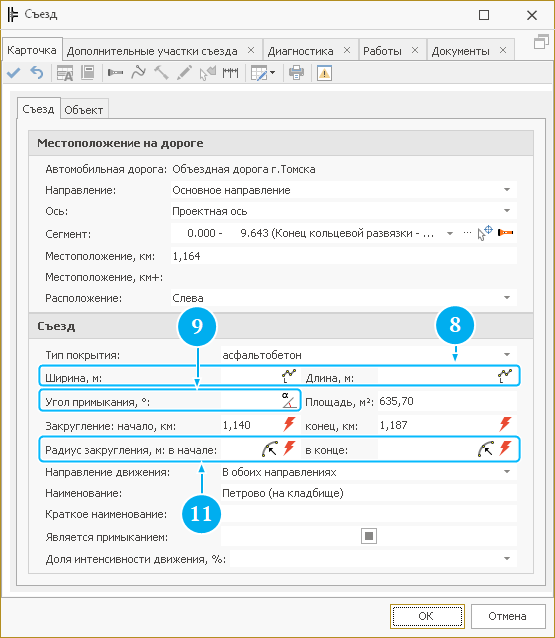This screenshot has width=555, height=638.
Task: Select the Съезд inner tab
Action: pyautogui.click(x=38, y=109)
